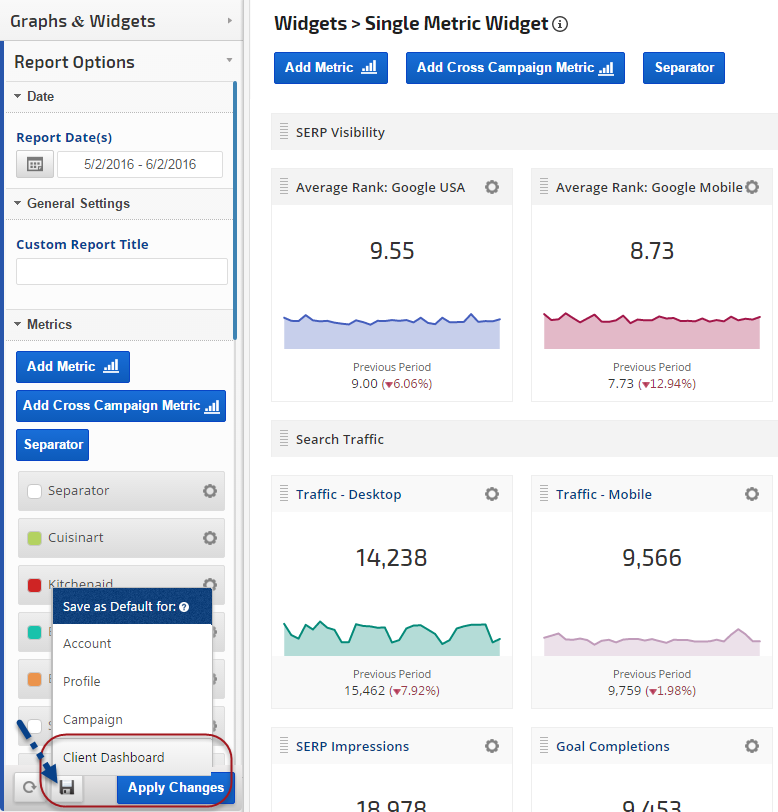Viewport: 778px width, 812px height.
Task: Click the calendar icon for Report Date
Action: (35, 165)
